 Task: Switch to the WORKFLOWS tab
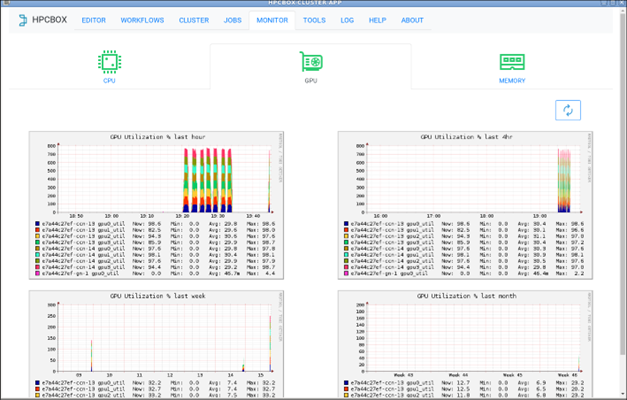click(x=142, y=20)
